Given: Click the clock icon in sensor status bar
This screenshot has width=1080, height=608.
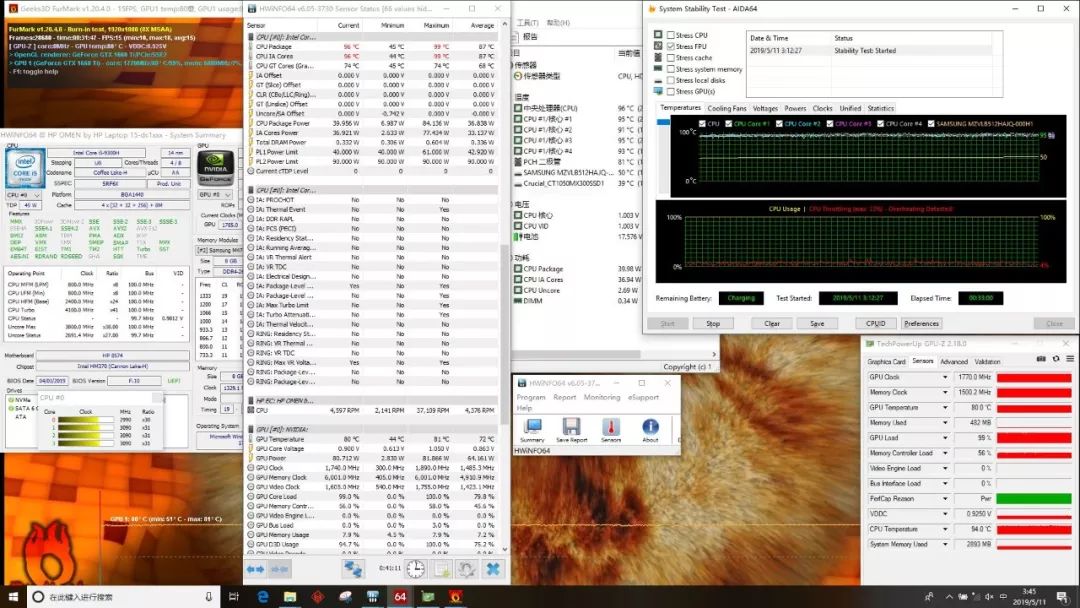Looking at the screenshot, I should 414,568.
